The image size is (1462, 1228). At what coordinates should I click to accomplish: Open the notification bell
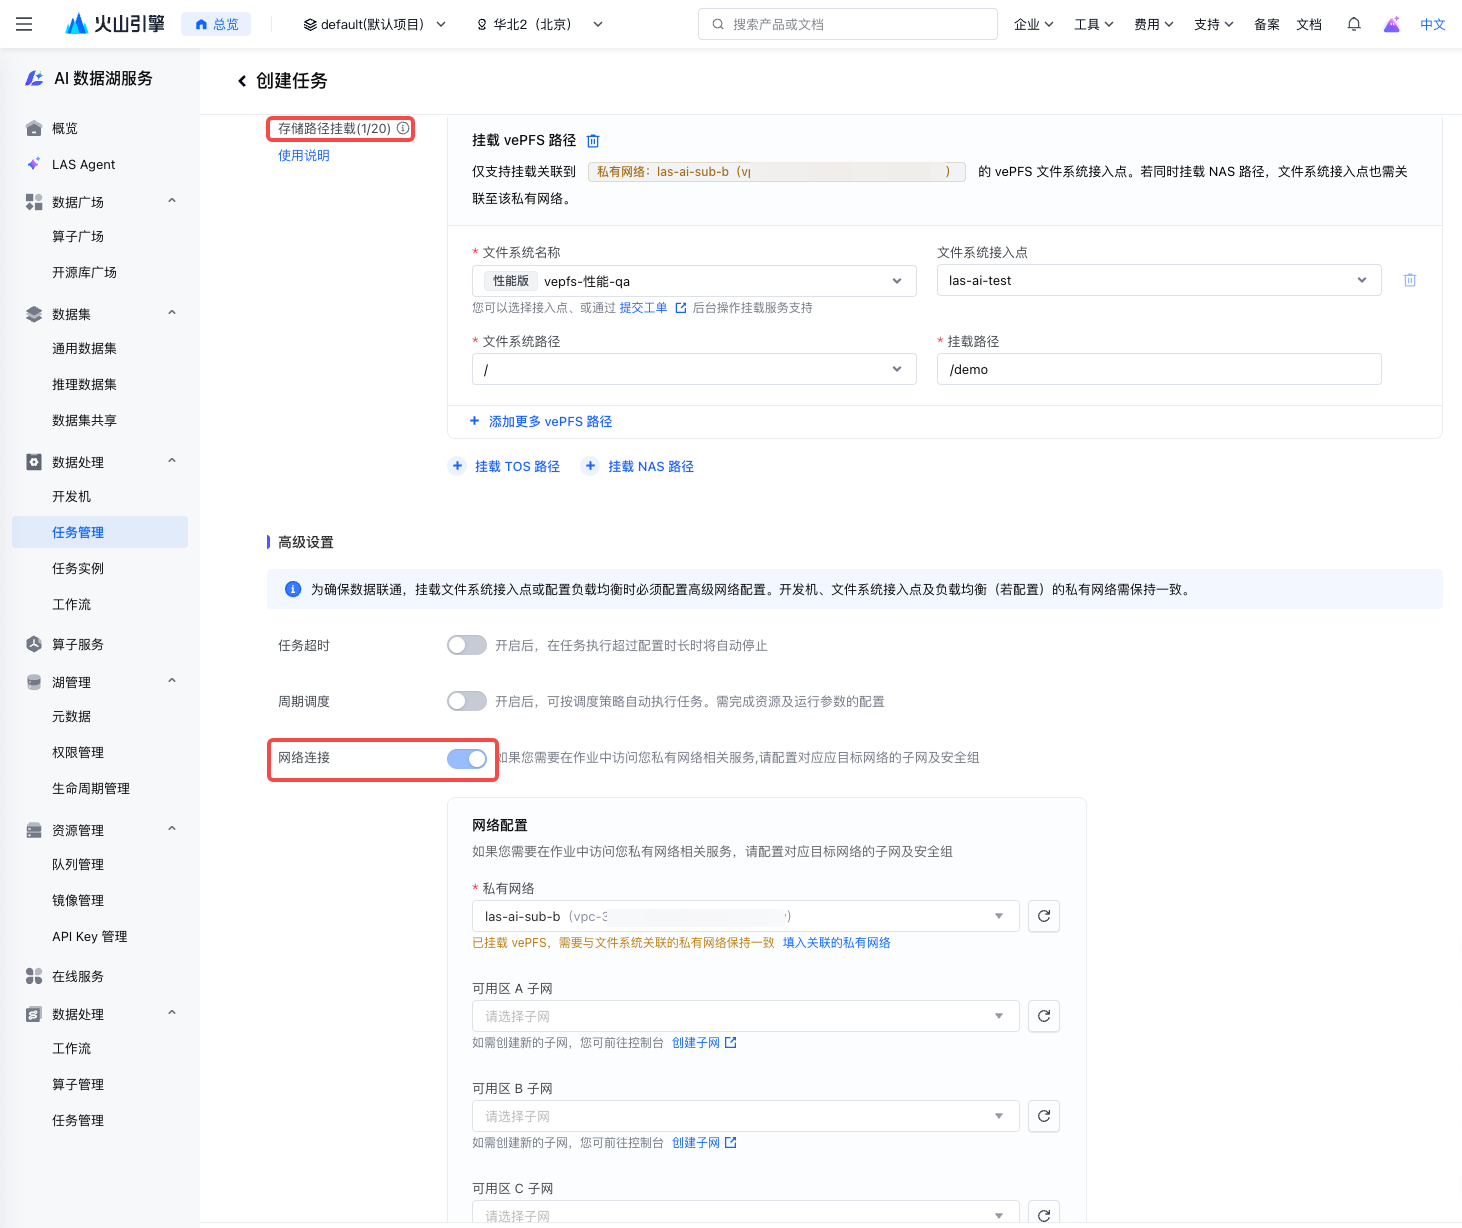[x=1353, y=24]
